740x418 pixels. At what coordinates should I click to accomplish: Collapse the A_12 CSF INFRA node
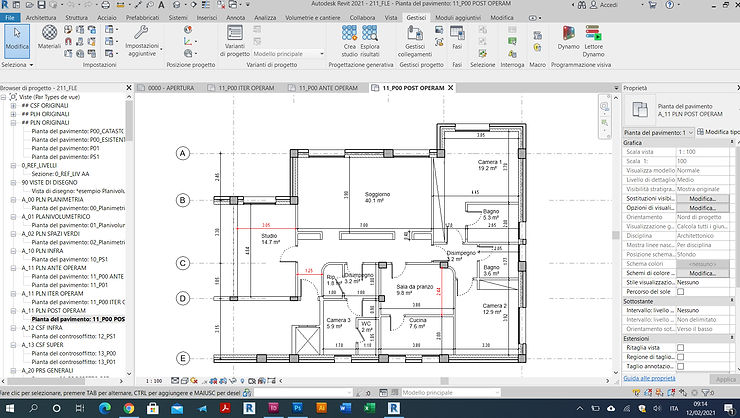(x=13, y=328)
